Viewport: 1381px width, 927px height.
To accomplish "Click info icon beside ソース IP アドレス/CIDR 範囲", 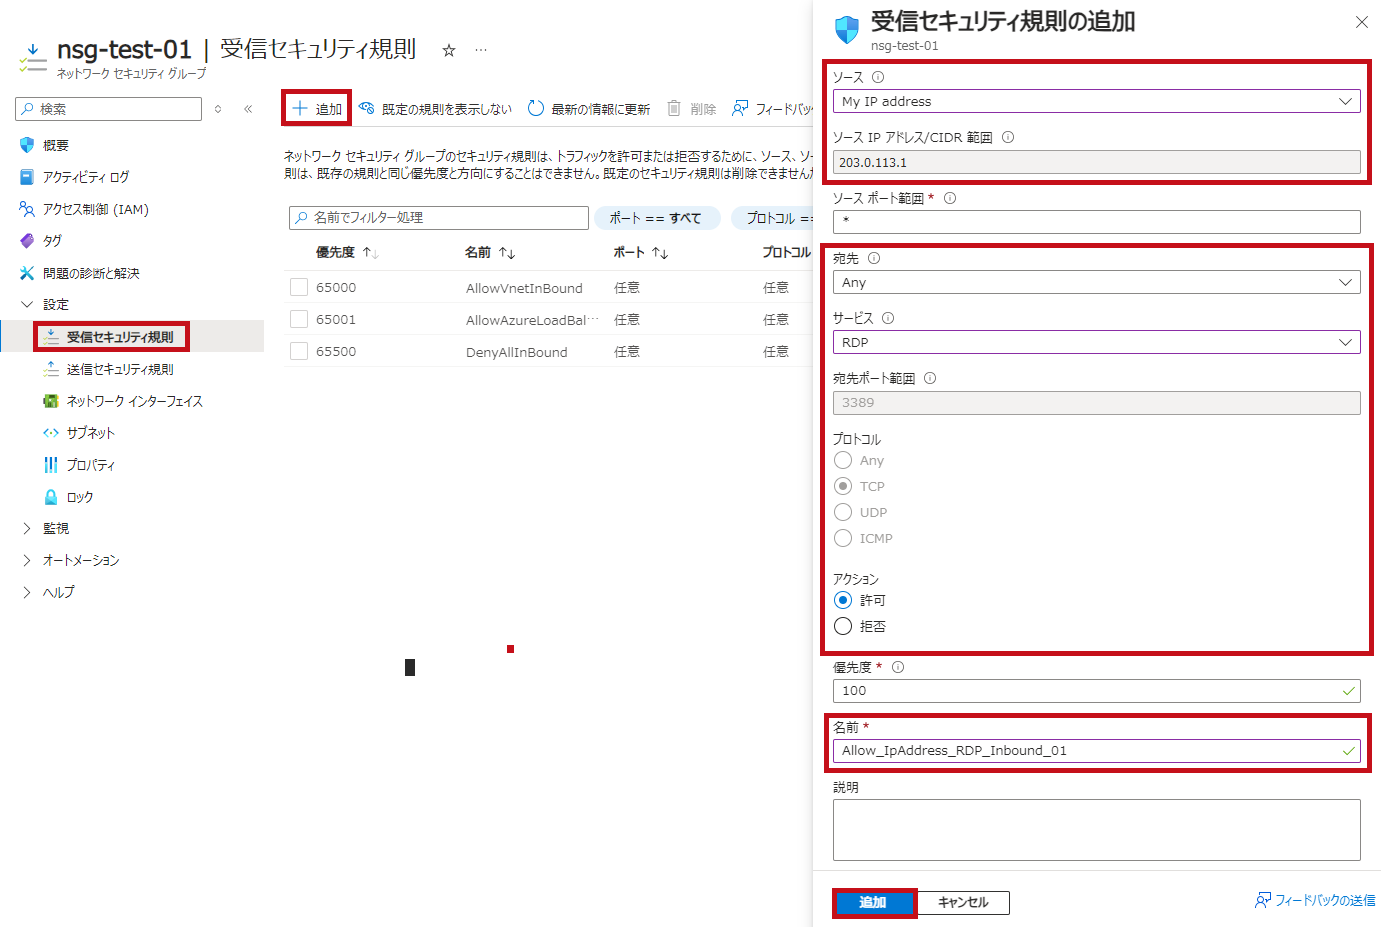I will point(1008,138).
